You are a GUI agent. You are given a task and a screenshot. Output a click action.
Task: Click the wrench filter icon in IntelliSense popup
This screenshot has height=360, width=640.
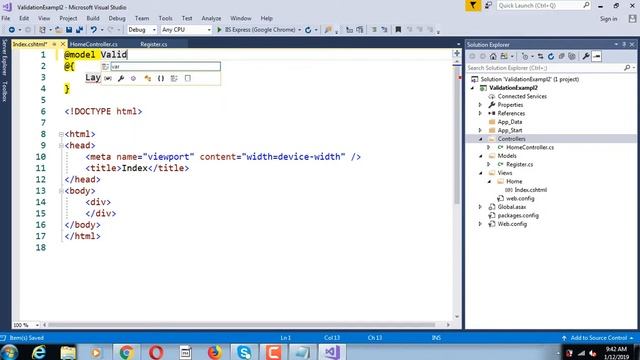pos(121,78)
